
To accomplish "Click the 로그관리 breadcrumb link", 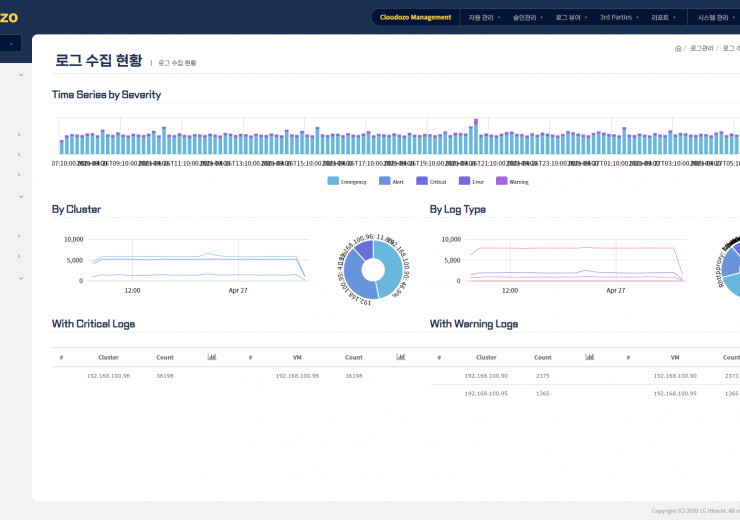I will (702, 48).
